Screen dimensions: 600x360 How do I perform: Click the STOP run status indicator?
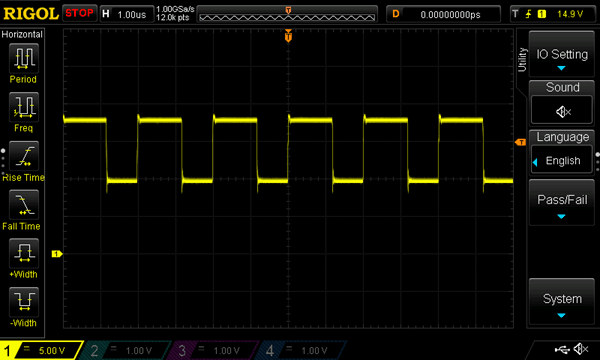(79, 13)
